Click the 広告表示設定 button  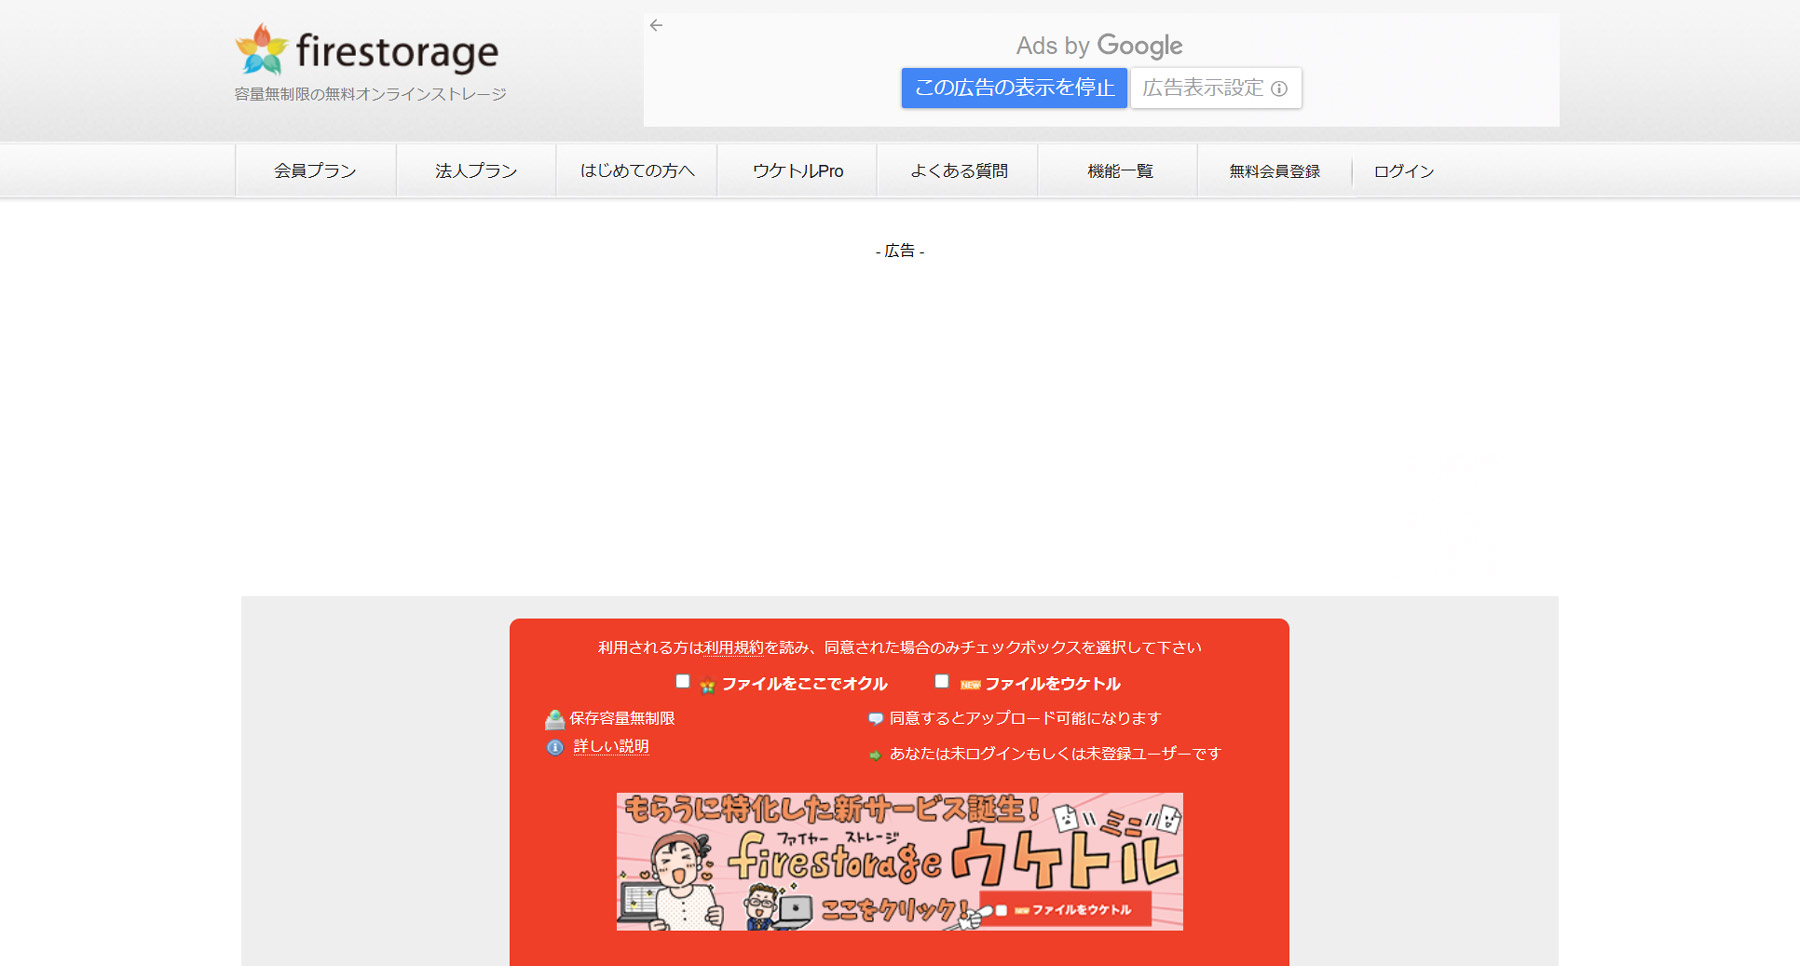click(x=1216, y=88)
